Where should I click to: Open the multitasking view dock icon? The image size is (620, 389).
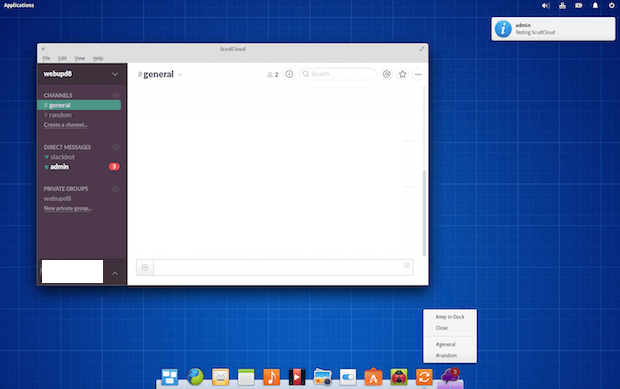pyautogui.click(x=170, y=377)
